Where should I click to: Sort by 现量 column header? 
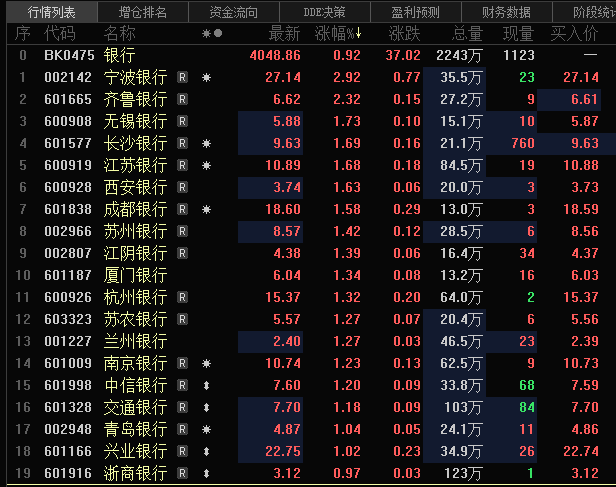coord(519,34)
